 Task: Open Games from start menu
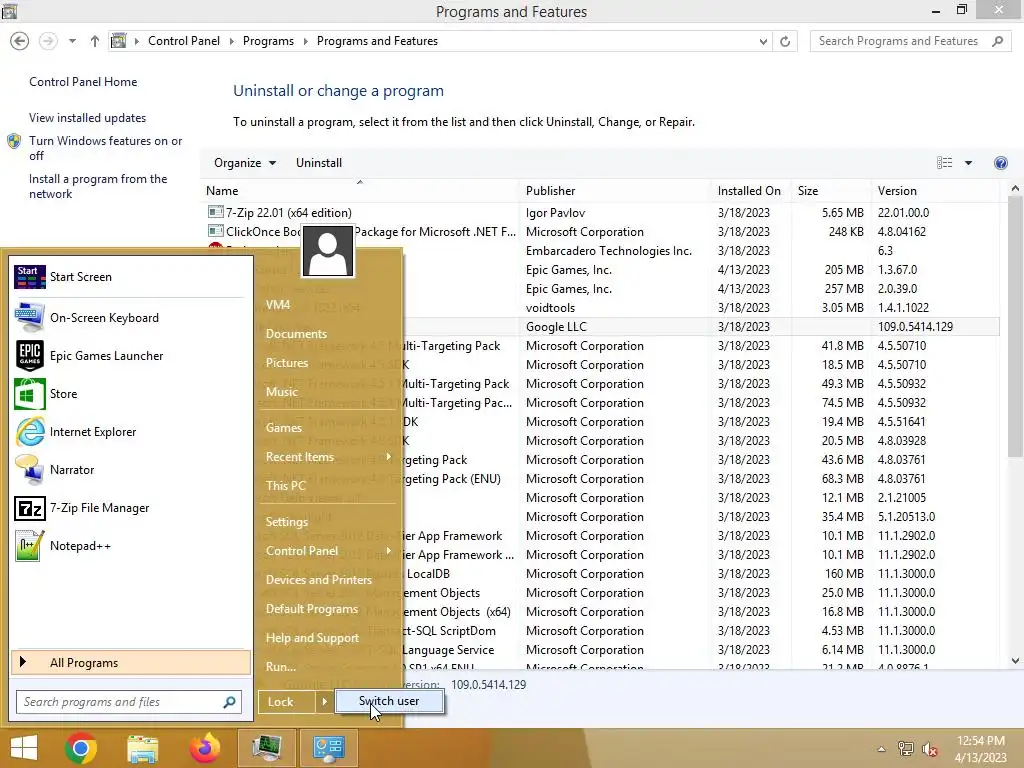(283, 428)
